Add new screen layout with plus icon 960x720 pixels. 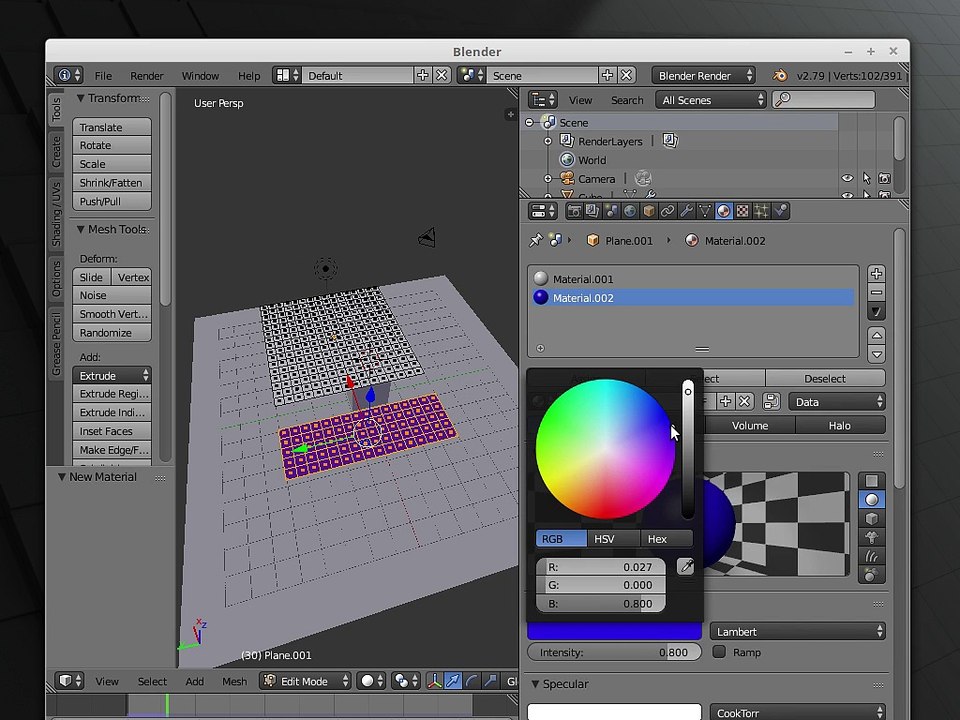422,75
